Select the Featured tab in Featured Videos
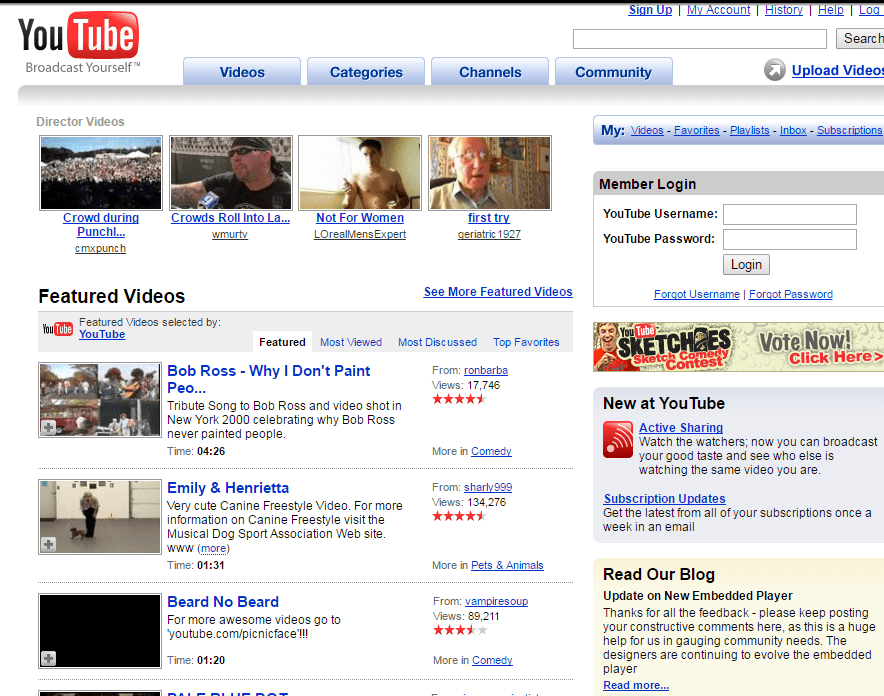Screen dimensions: 884x696 (x=282, y=342)
